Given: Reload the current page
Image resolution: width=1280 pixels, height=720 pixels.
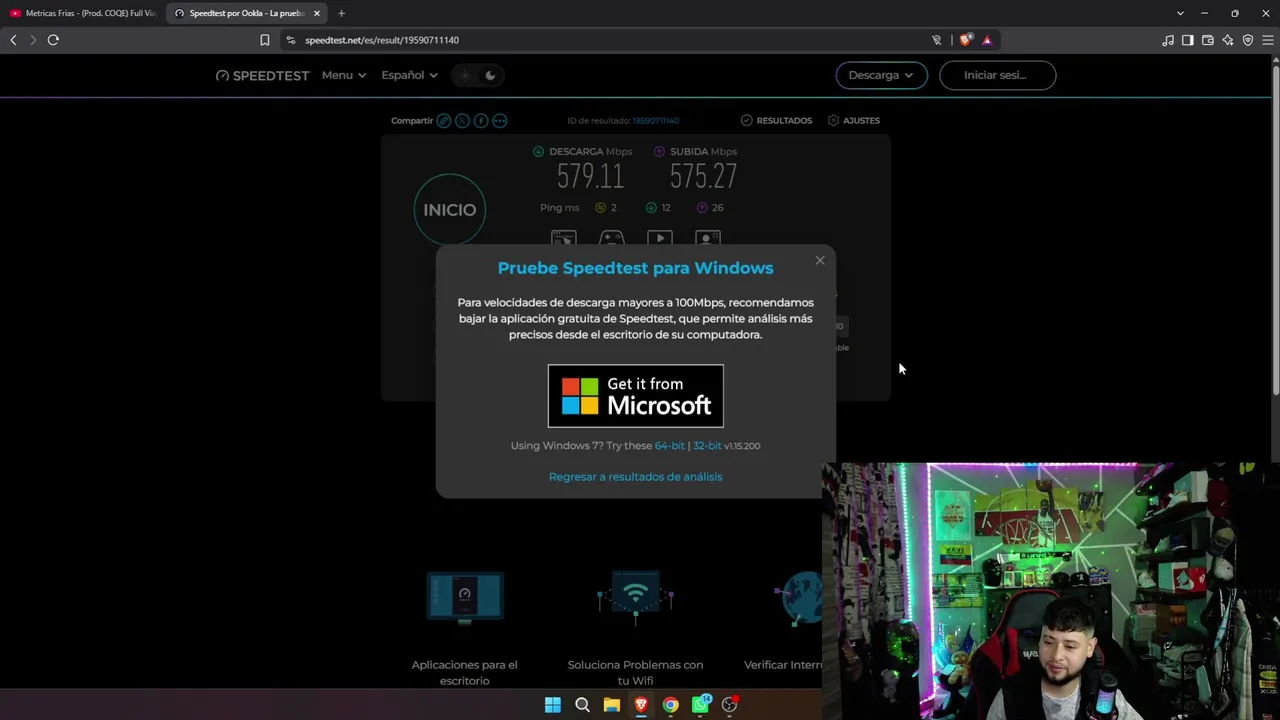Looking at the screenshot, I should (53, 40).
